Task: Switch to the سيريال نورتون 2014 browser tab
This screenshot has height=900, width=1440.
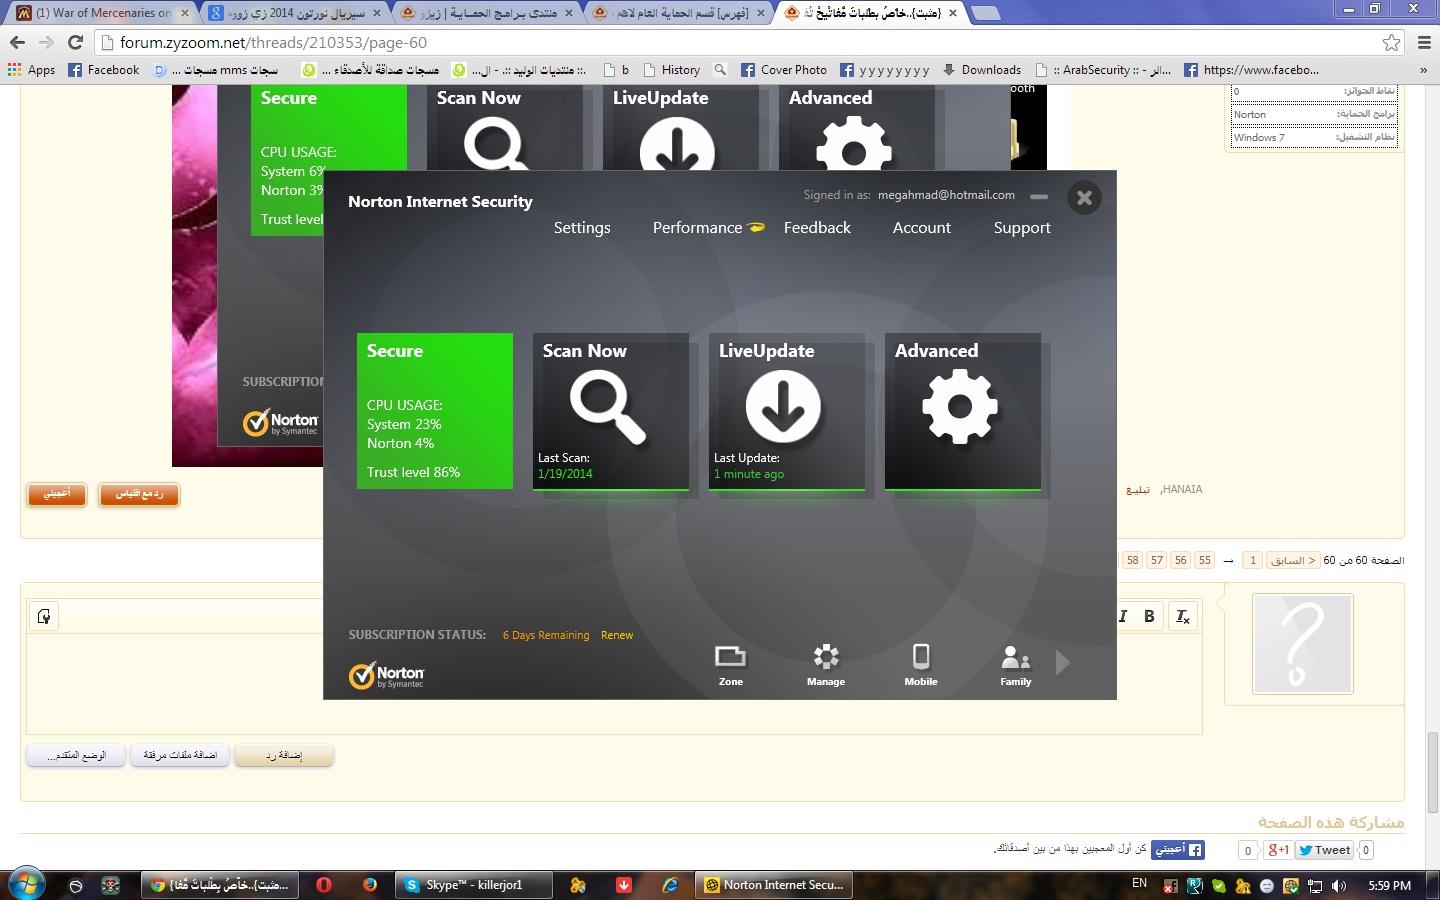Action: pyautogui.click(x=294, y=13)
